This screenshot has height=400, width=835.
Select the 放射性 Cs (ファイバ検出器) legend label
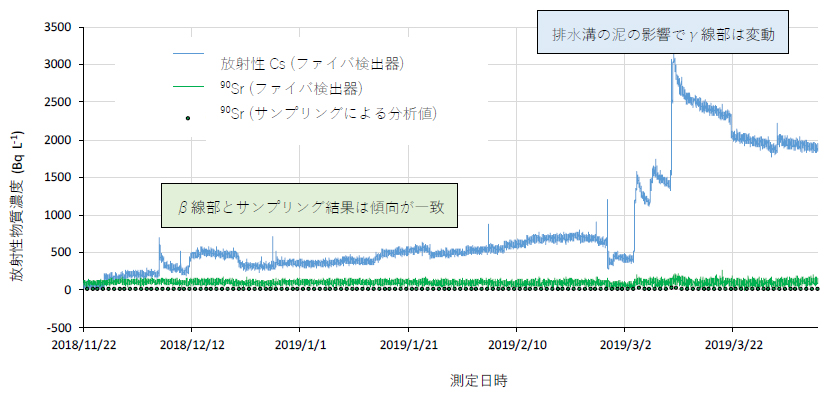(x=314, y=64)
